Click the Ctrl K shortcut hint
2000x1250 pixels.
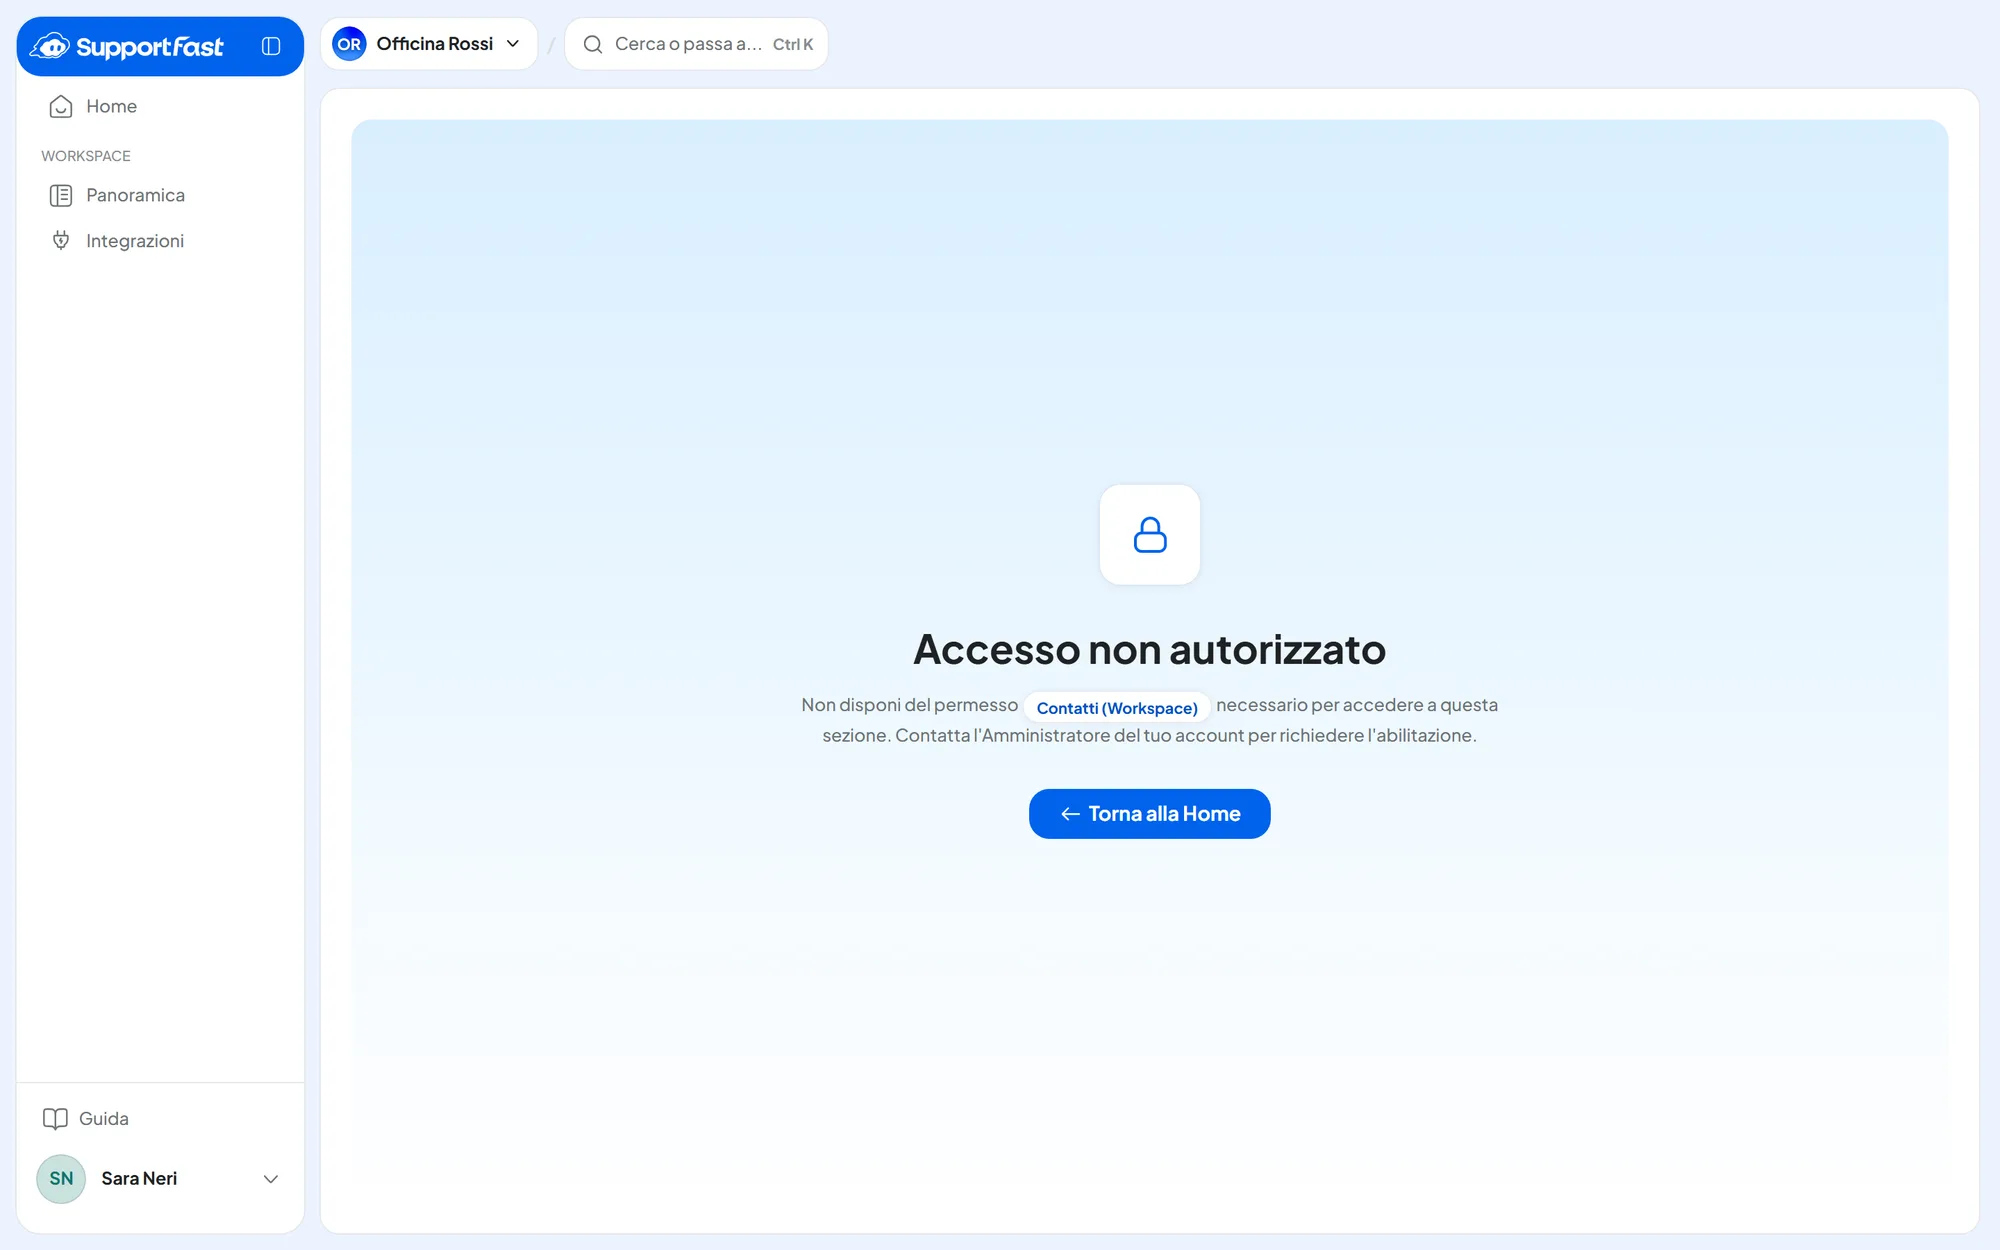tap(793, 45)
